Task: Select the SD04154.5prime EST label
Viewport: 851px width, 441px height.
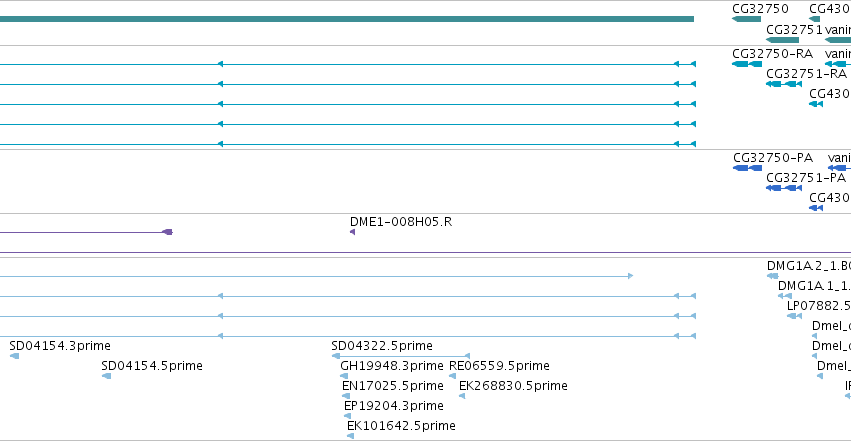Action: pyautogui.click(x=152, y=366)
